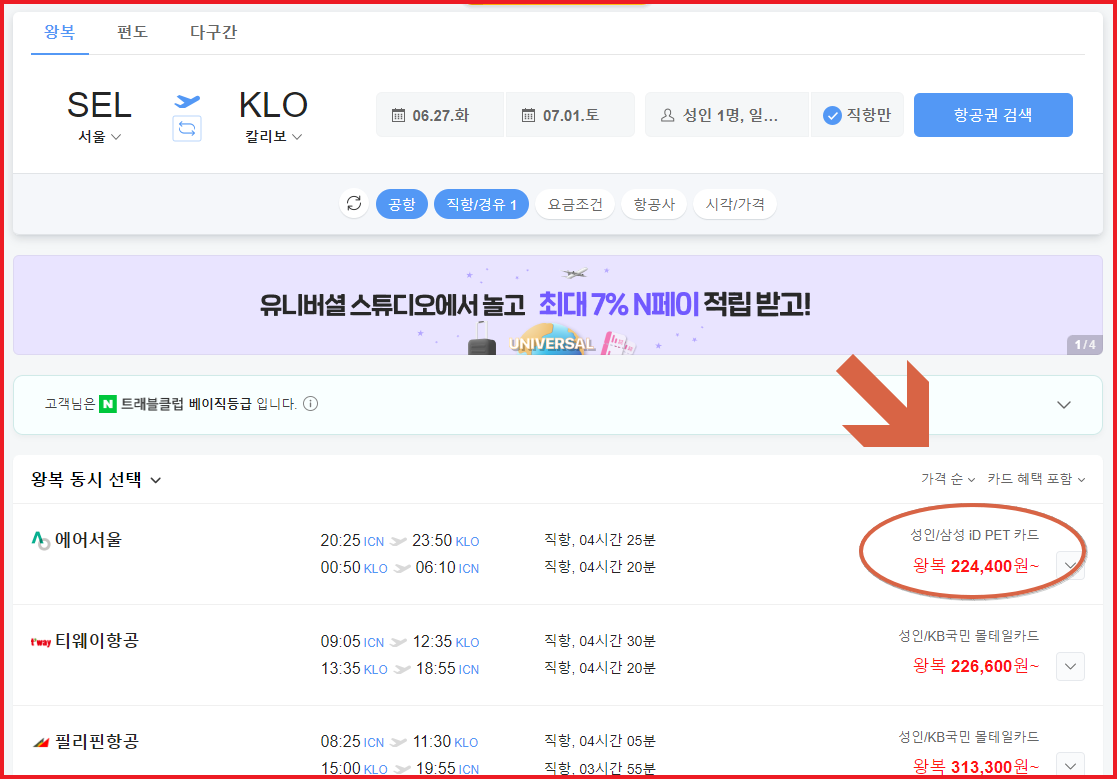
Task: Reset filters with the refresh icon
Action: point(354,204)
